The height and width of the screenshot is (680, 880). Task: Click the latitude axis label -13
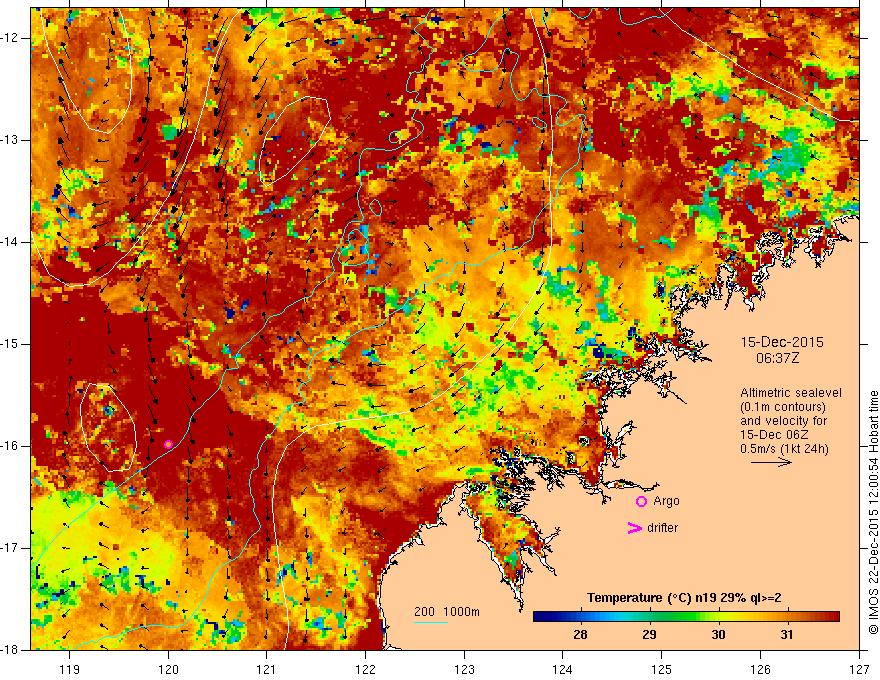[x=10, y=140]
